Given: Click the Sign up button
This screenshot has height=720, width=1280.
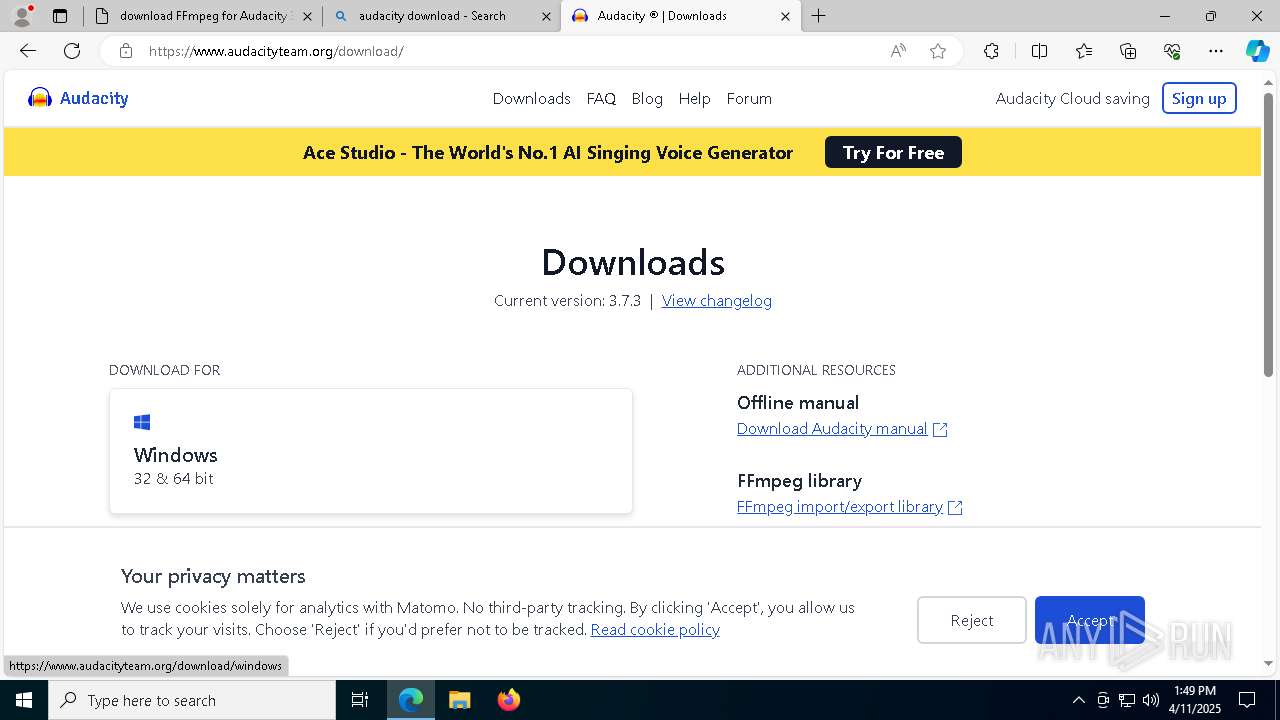Looking at the screenshot, I should click(x=1199, y=98).
